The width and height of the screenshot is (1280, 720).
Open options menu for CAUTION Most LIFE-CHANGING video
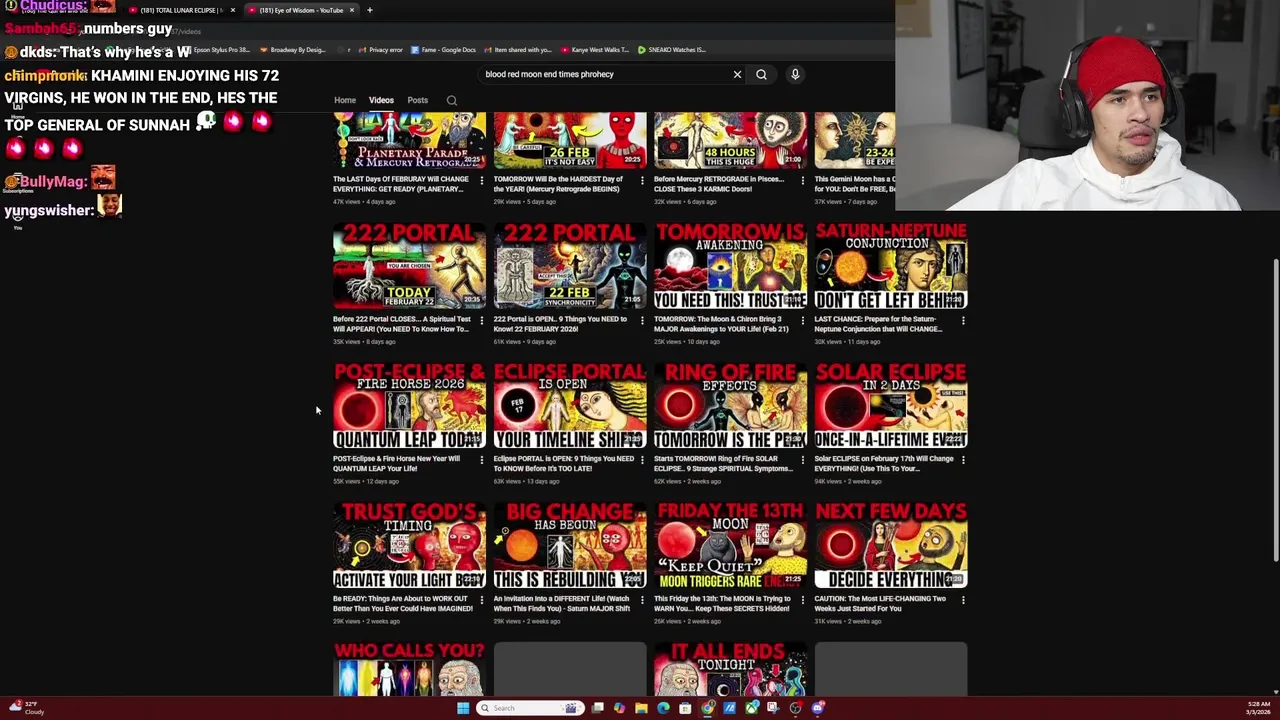click(x=963, y=601)
